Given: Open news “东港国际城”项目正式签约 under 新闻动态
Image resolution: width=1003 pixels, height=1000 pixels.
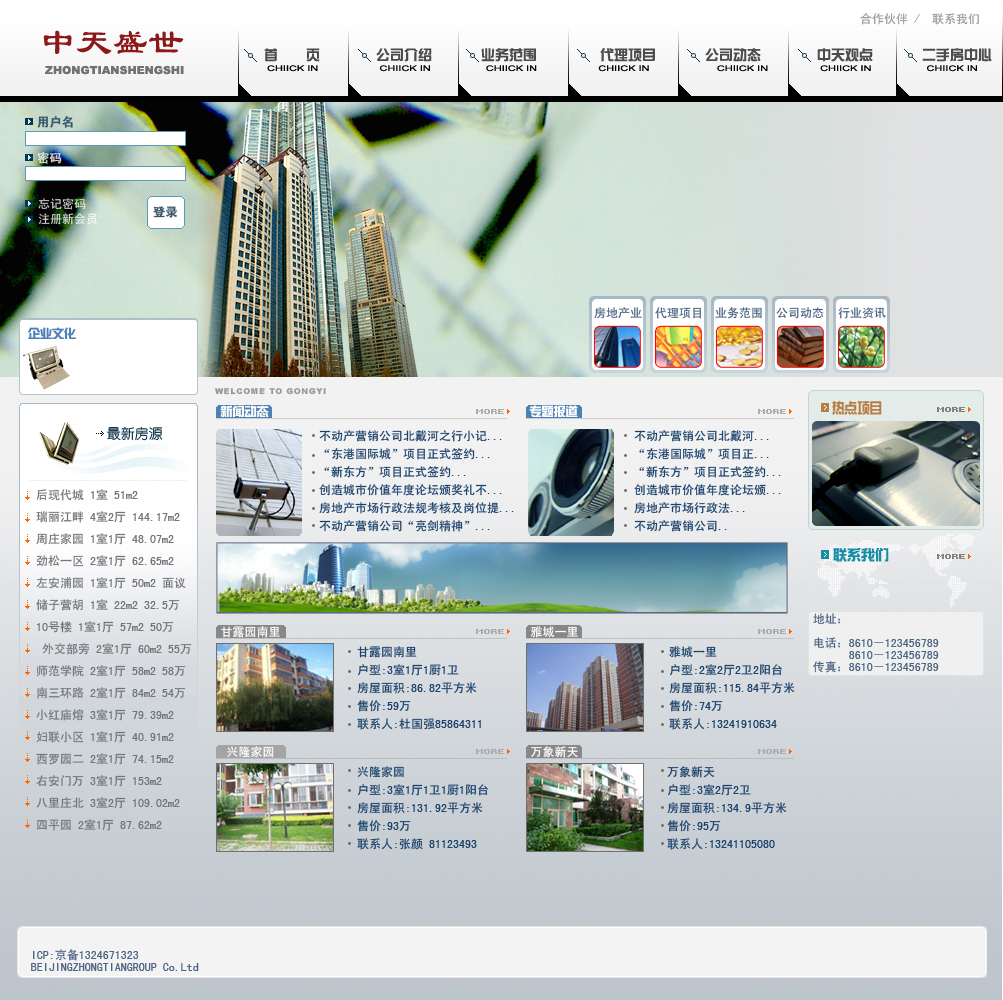Looking at the screenshot, I should point(405,454).
